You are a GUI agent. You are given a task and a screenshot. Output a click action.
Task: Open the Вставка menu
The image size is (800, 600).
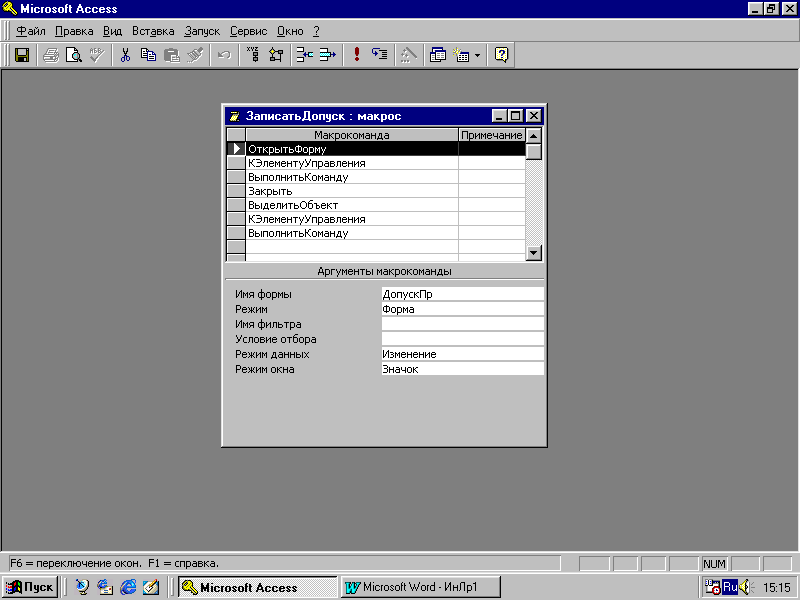pos(153,31)
